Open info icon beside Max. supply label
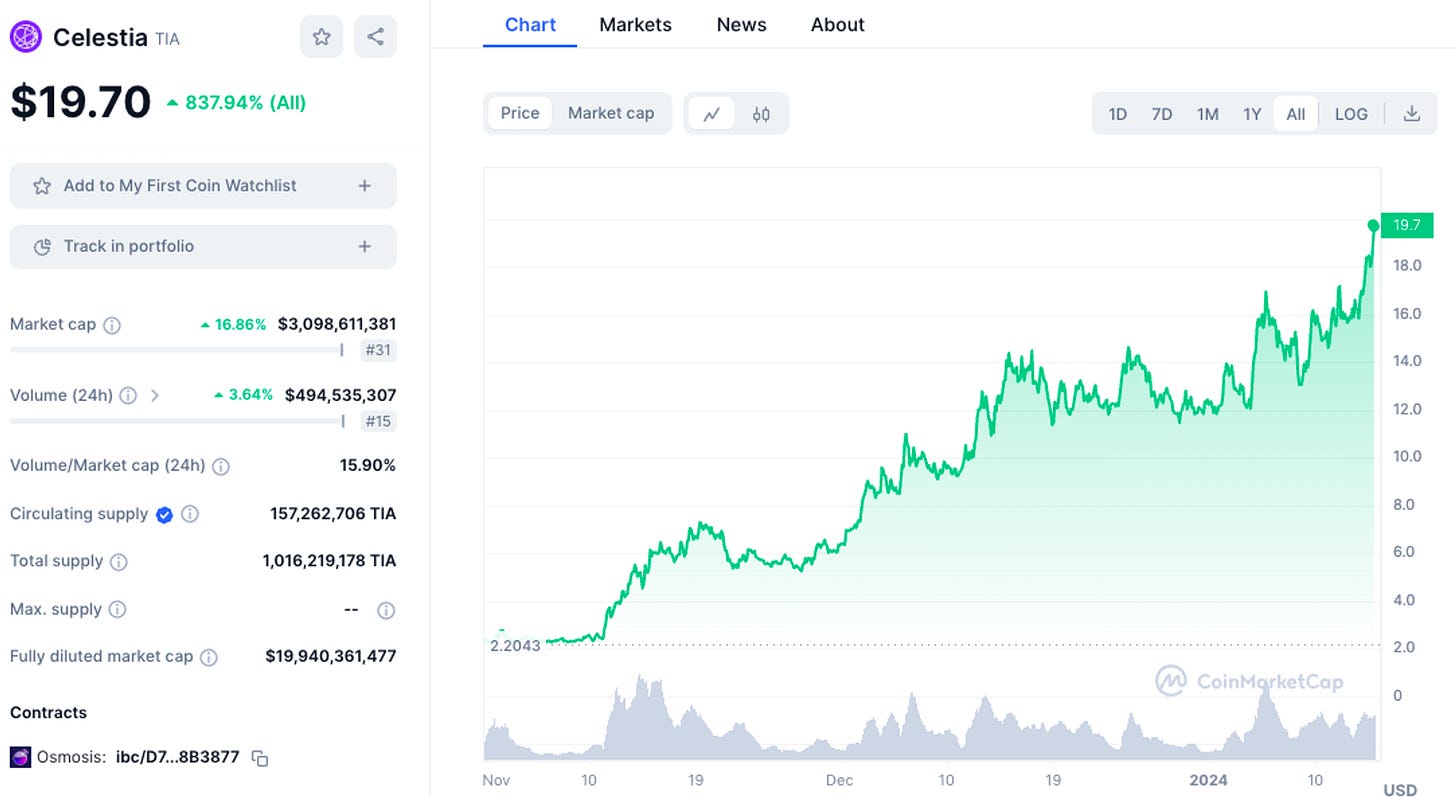The height and width of the screenshot is (797, 1456). [117, 609]
